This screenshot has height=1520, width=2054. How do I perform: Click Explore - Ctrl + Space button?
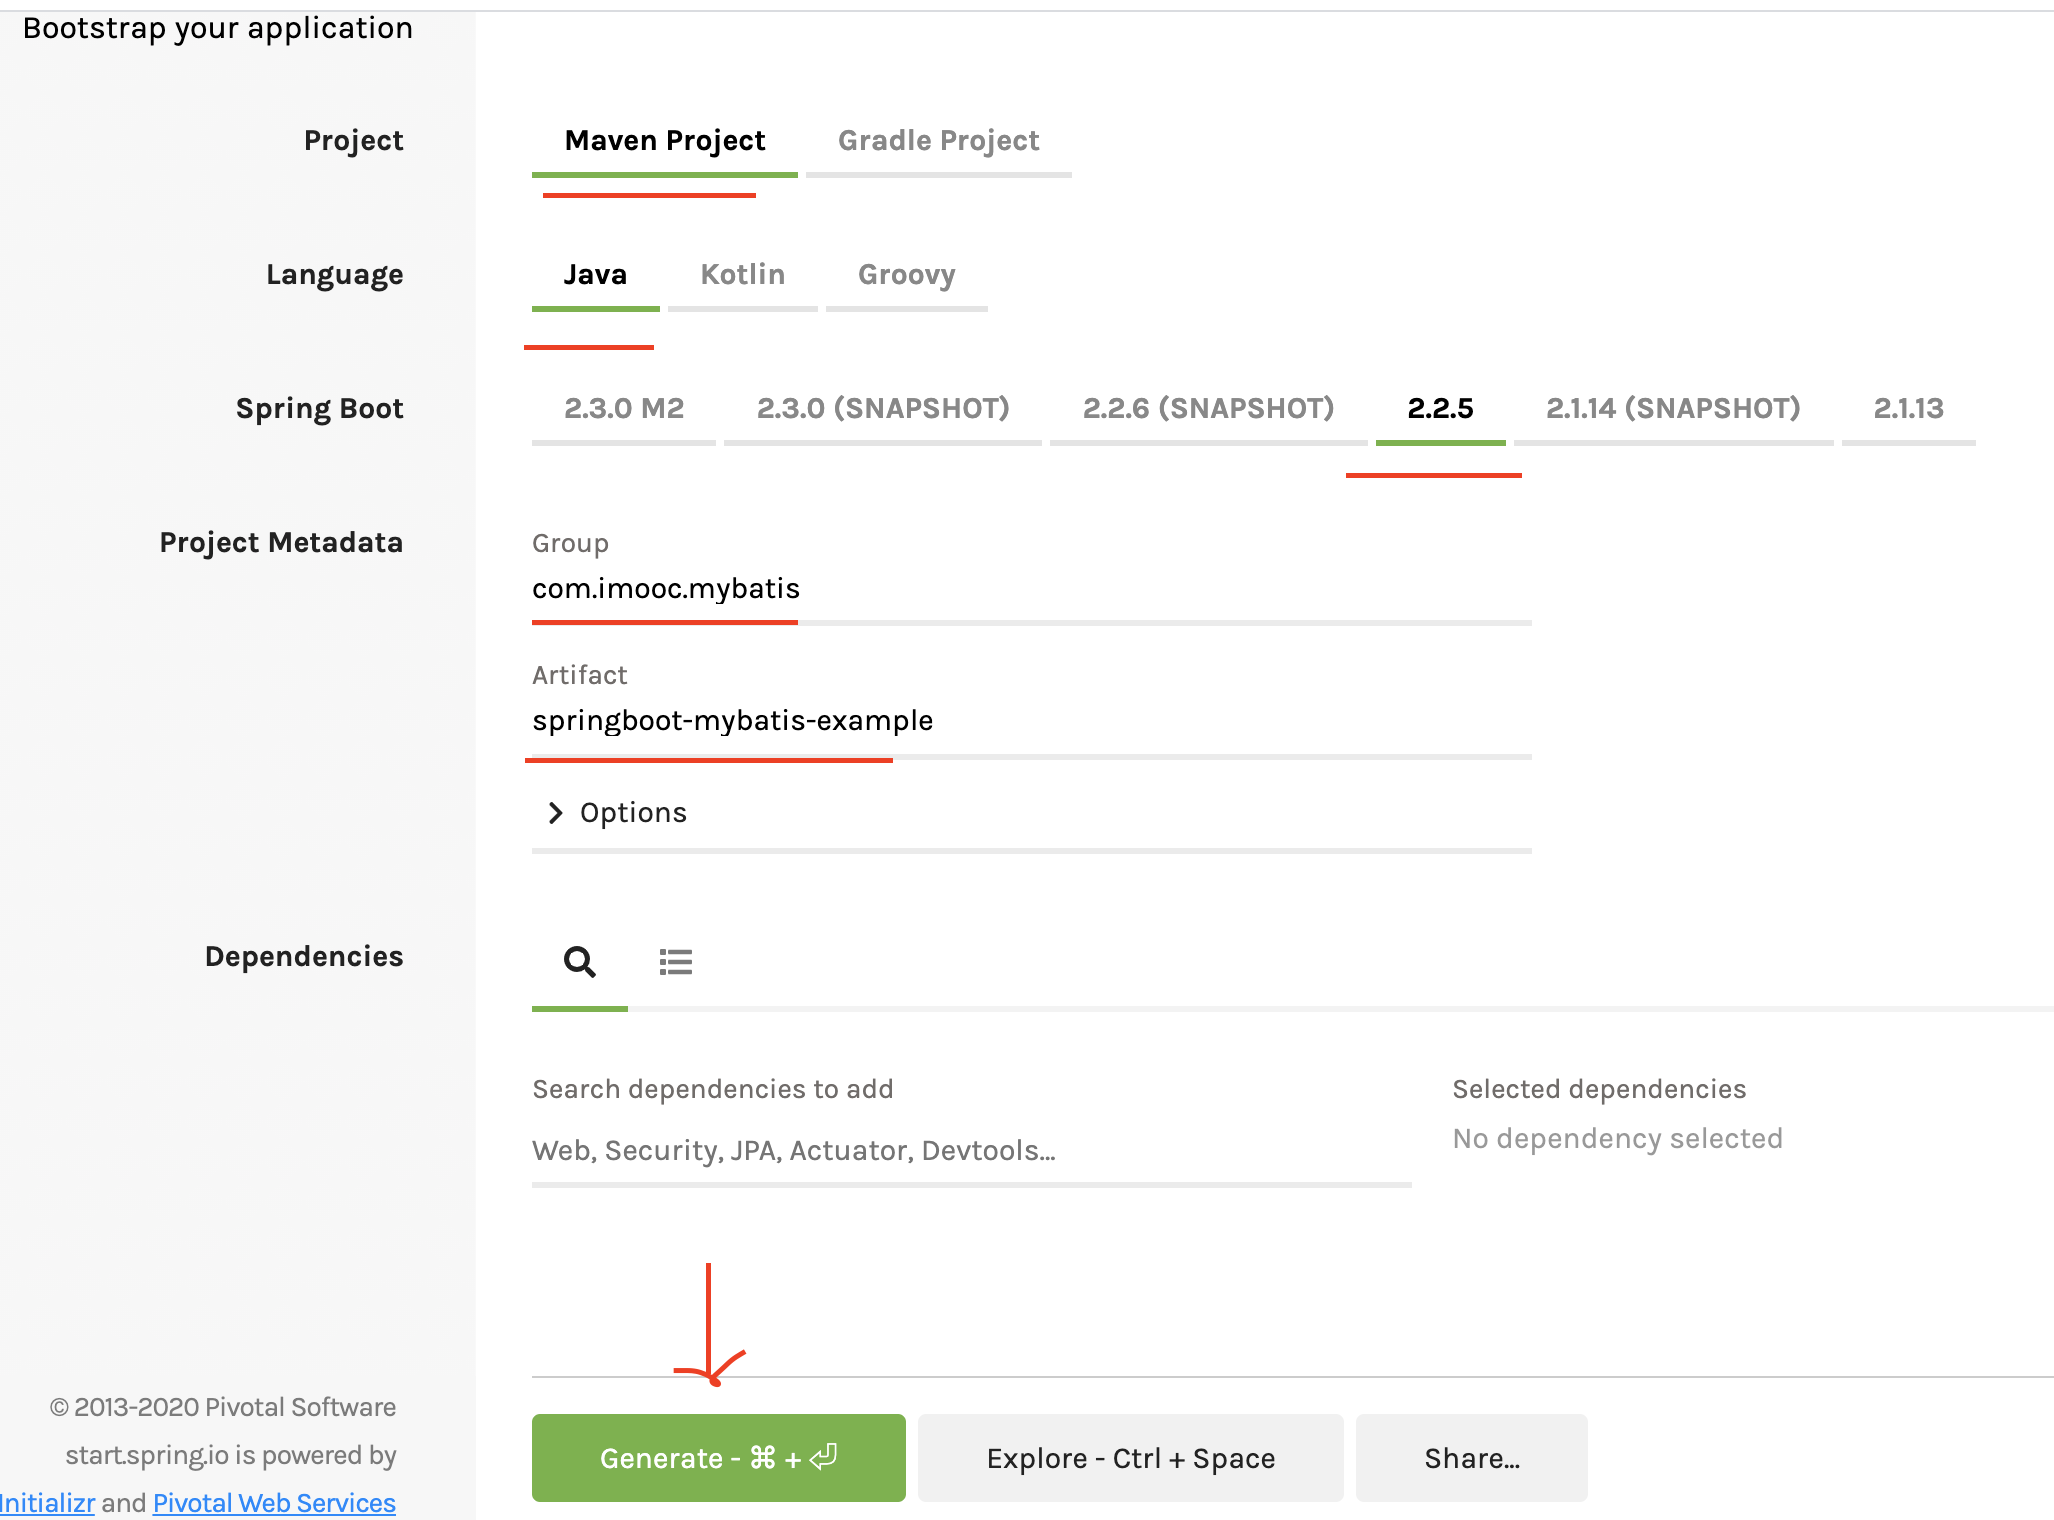[1131, 1458]
